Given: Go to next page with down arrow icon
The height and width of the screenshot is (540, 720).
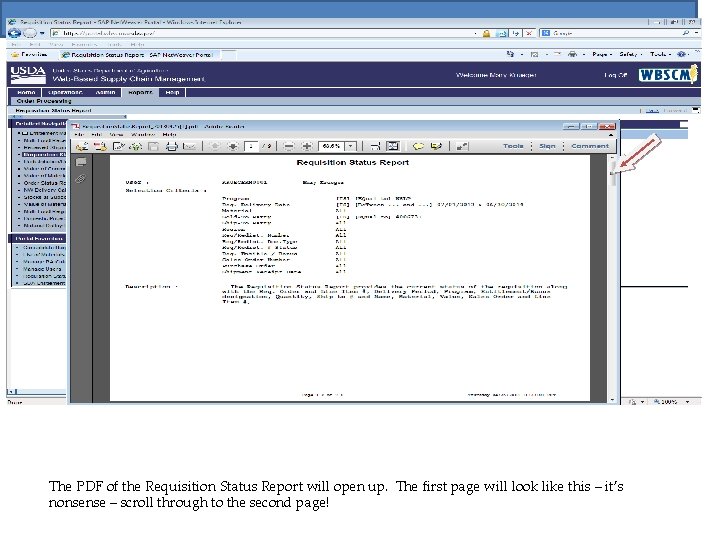Looking at the screenshot, I should [x=233, y=147].
